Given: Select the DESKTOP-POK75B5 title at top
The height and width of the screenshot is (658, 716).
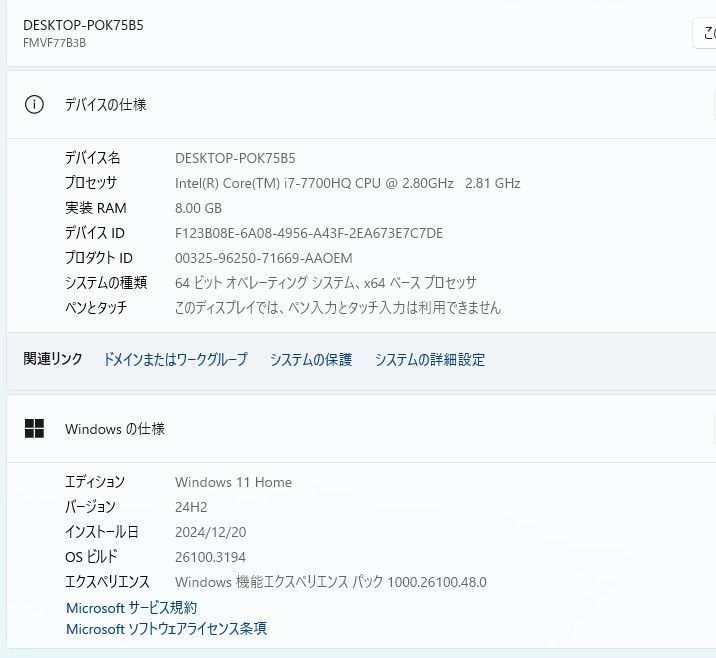Looking at the screenshot, I should (x=83, y=25).
